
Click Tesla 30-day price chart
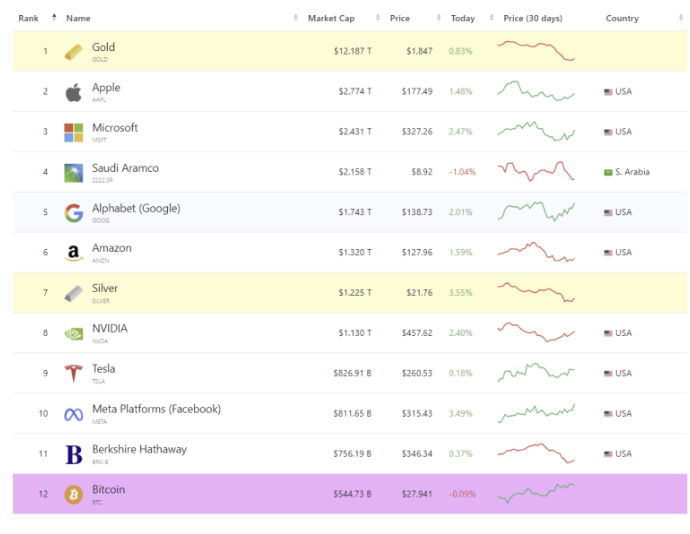coord(536,372)
